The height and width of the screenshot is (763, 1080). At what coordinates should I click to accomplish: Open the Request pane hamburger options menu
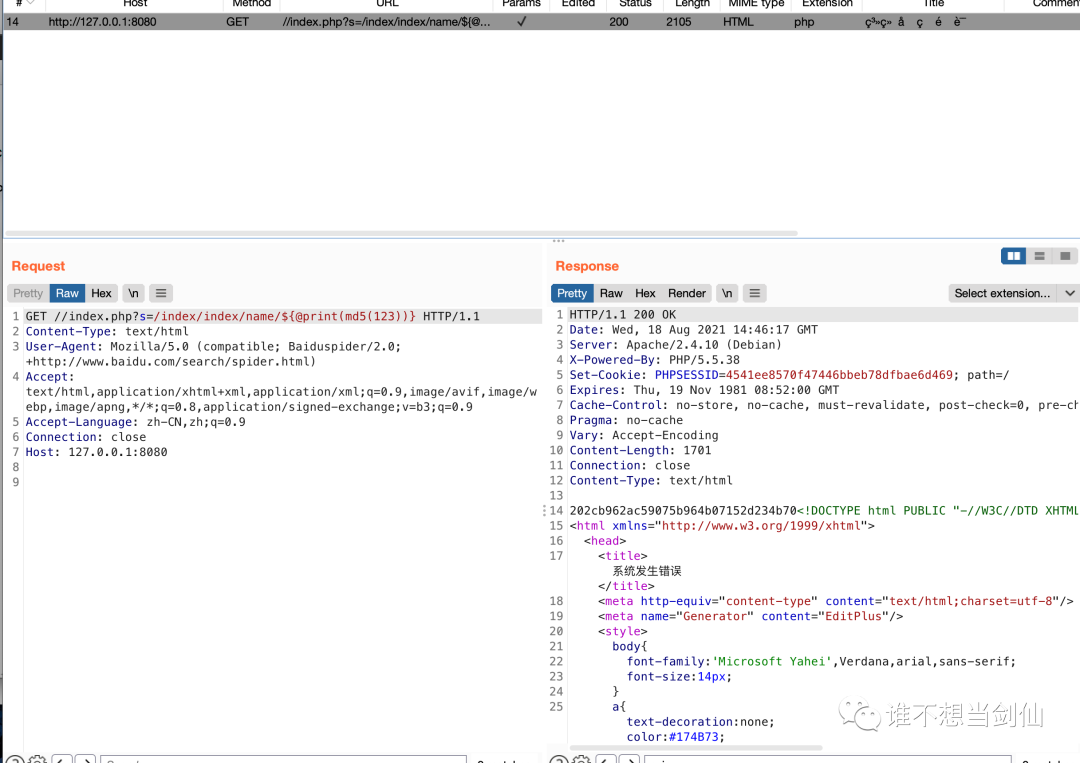[160, 293]
